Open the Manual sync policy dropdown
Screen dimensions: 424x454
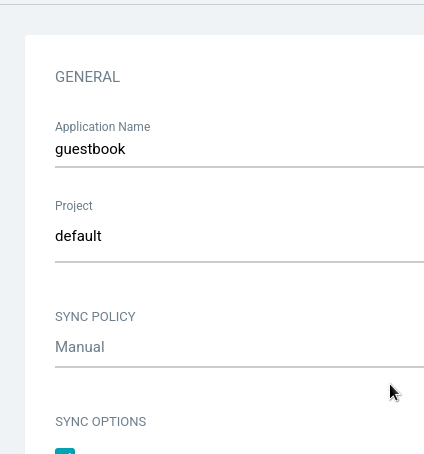(x=239, y=347)
